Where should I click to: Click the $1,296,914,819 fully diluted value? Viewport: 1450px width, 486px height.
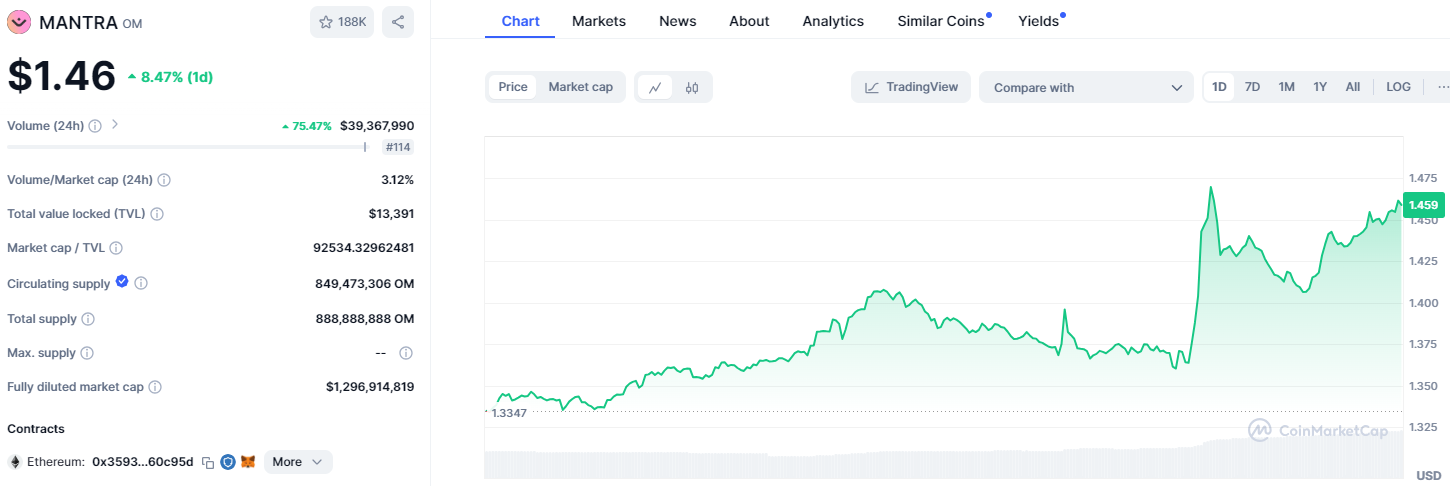tap(370, 387)
